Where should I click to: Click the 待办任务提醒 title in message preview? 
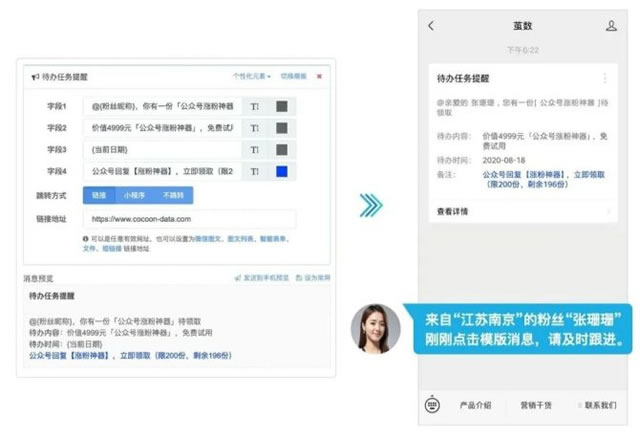[x=52, y=296]
